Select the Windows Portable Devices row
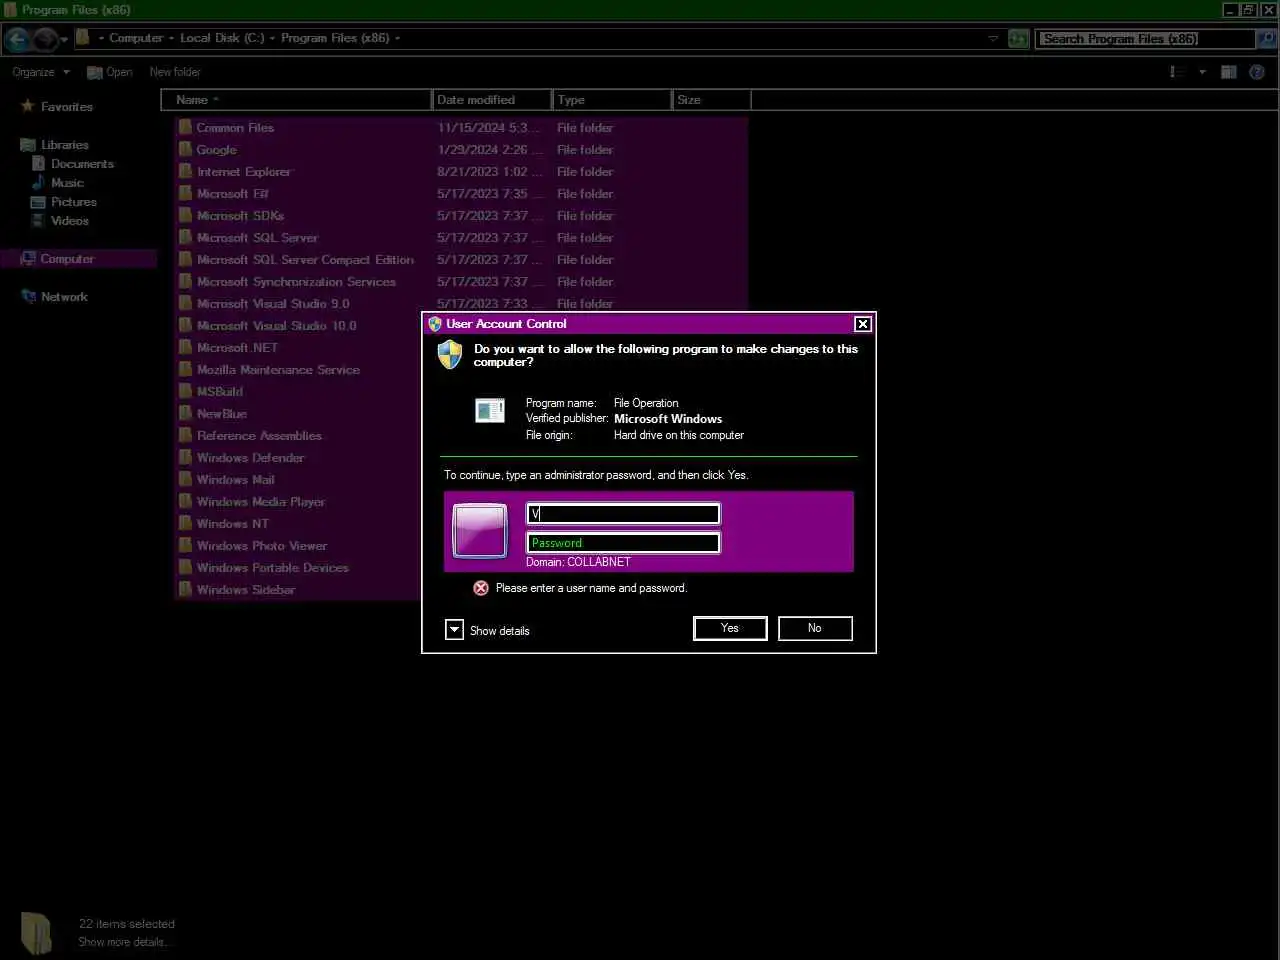 click(298, 568)
